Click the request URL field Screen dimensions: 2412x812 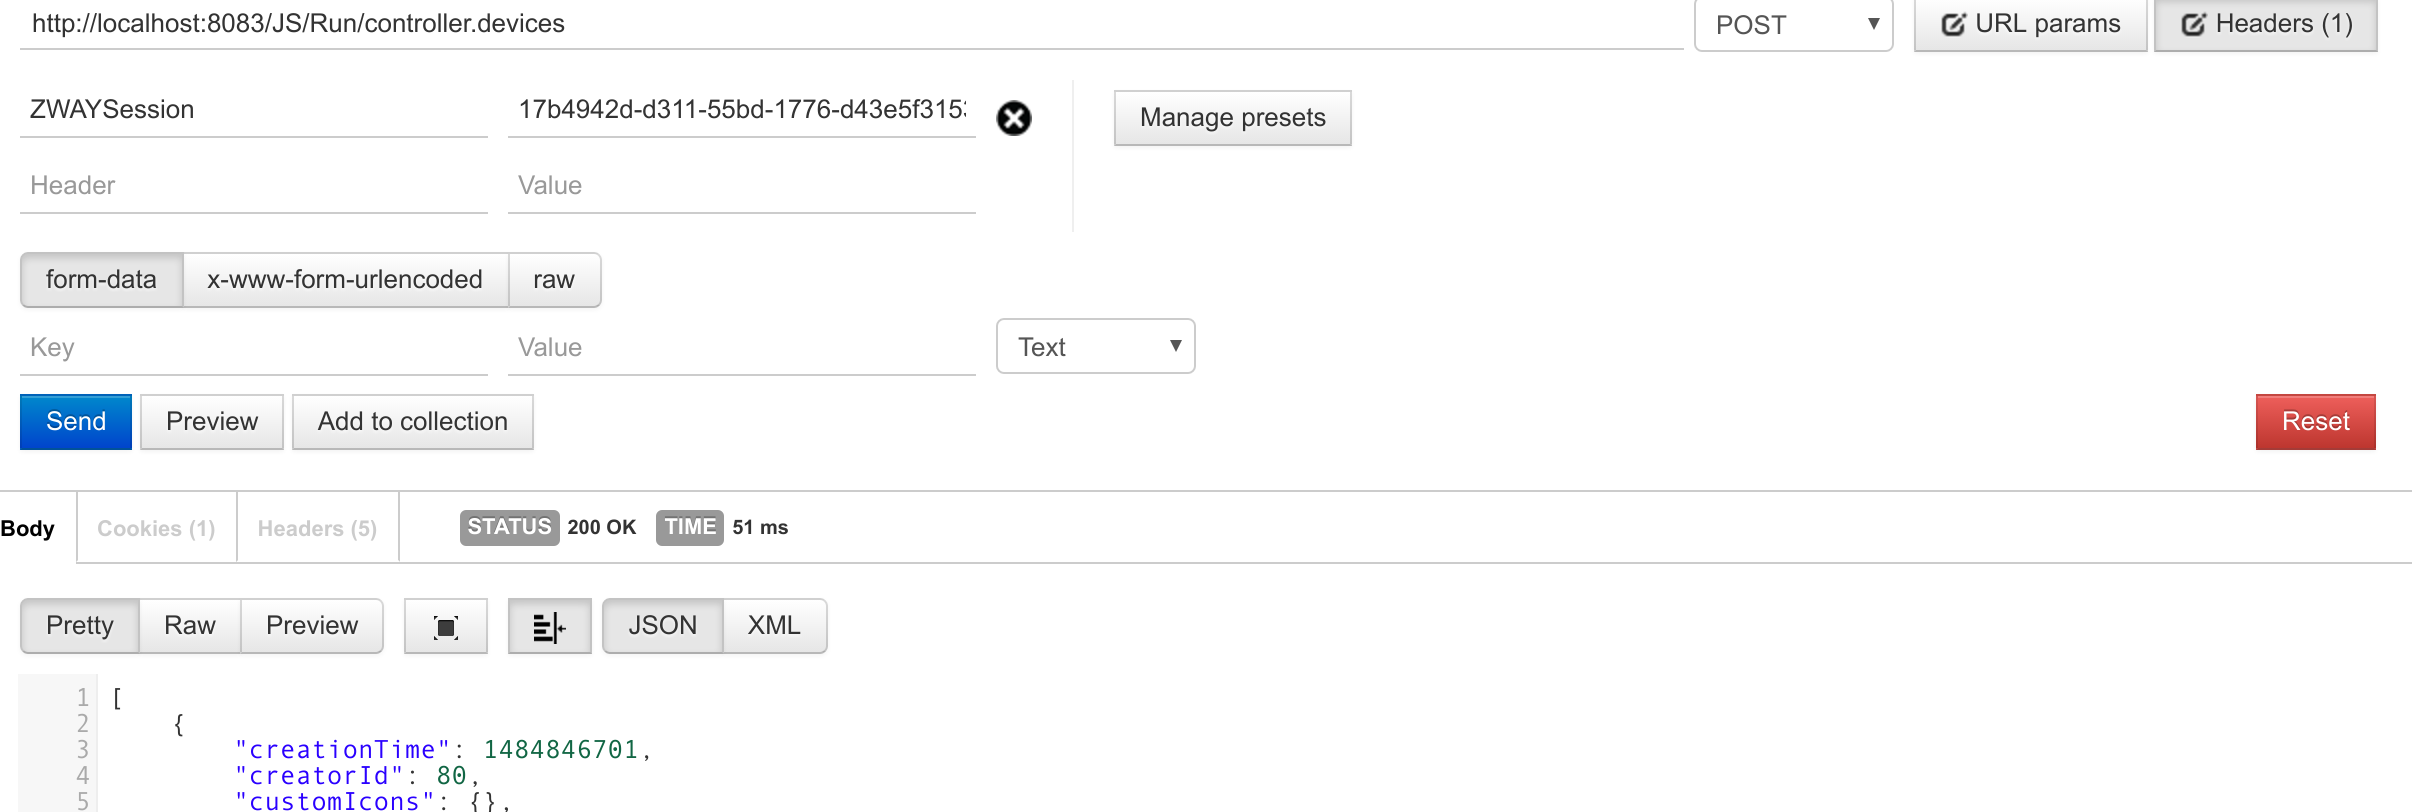pyautogui.click(x=850, y=24)
